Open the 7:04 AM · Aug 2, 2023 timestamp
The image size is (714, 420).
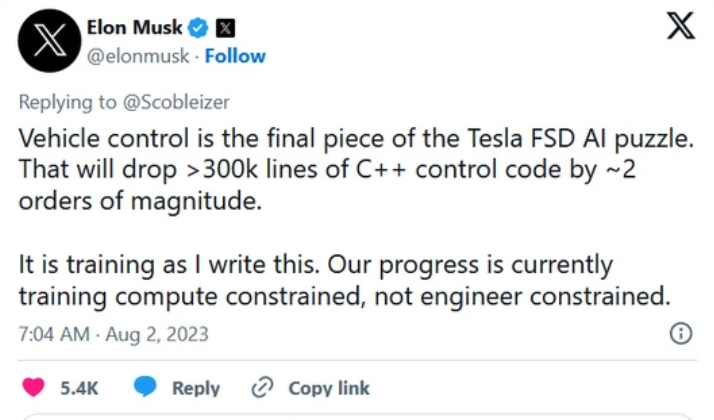point(113,334)
